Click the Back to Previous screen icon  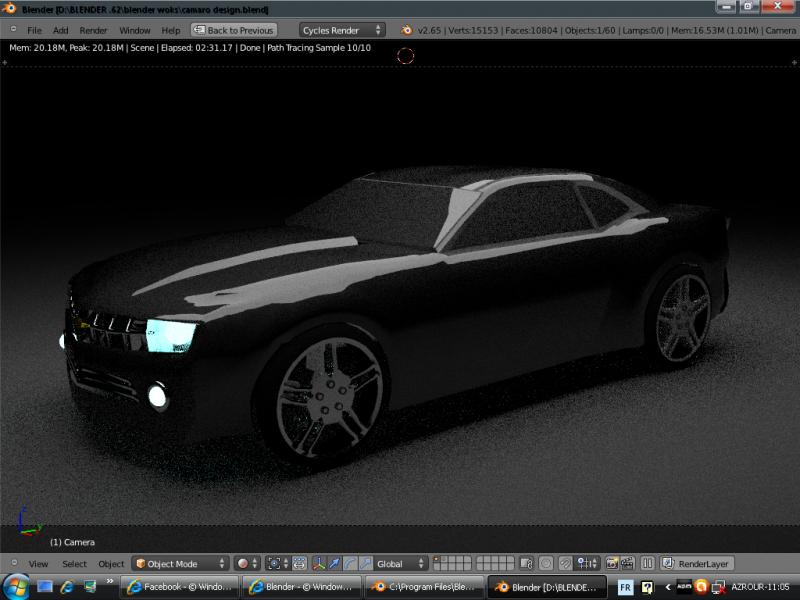(x=199, y=30)
